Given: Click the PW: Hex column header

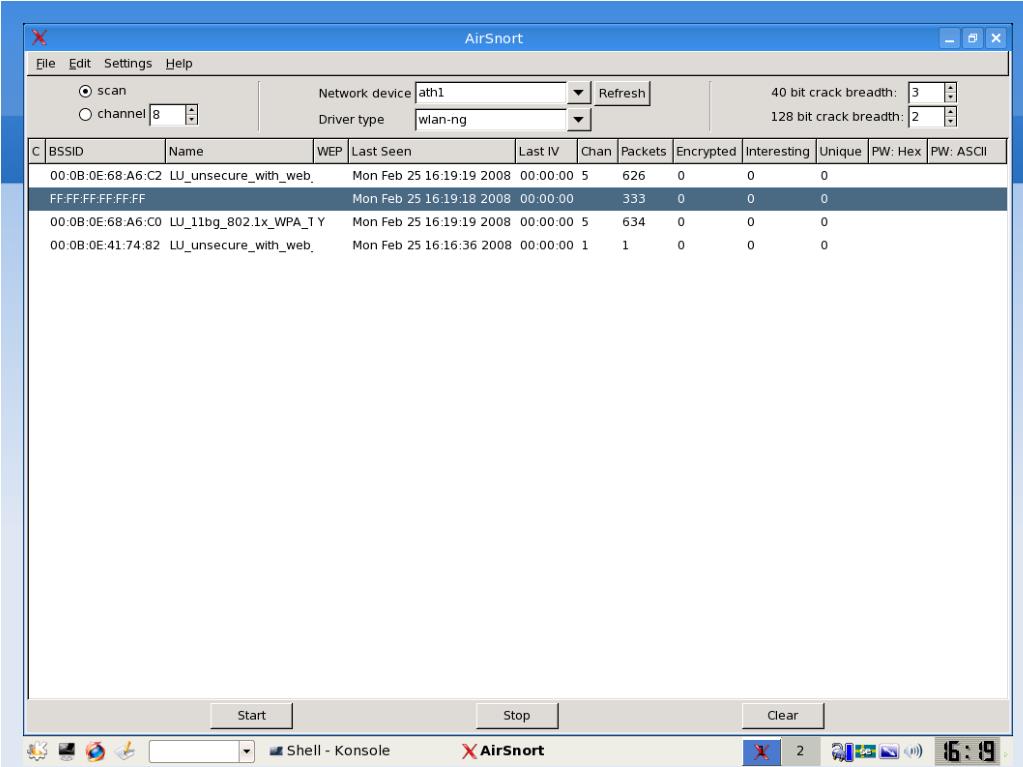Looking at the screenshot, I should [x=897, y=151].
